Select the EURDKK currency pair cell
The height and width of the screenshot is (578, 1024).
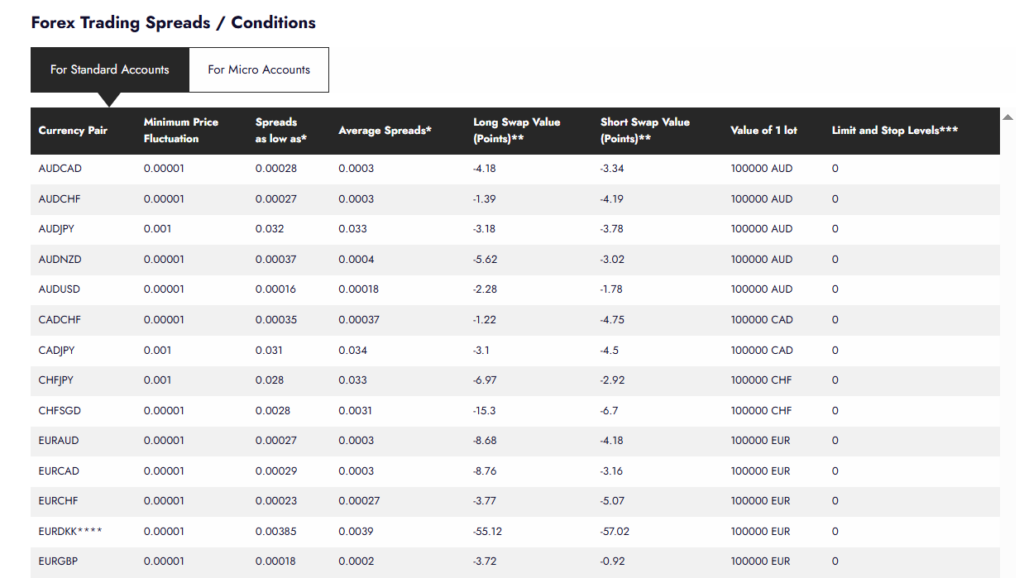pyautogui.click(x=70, y=531)
